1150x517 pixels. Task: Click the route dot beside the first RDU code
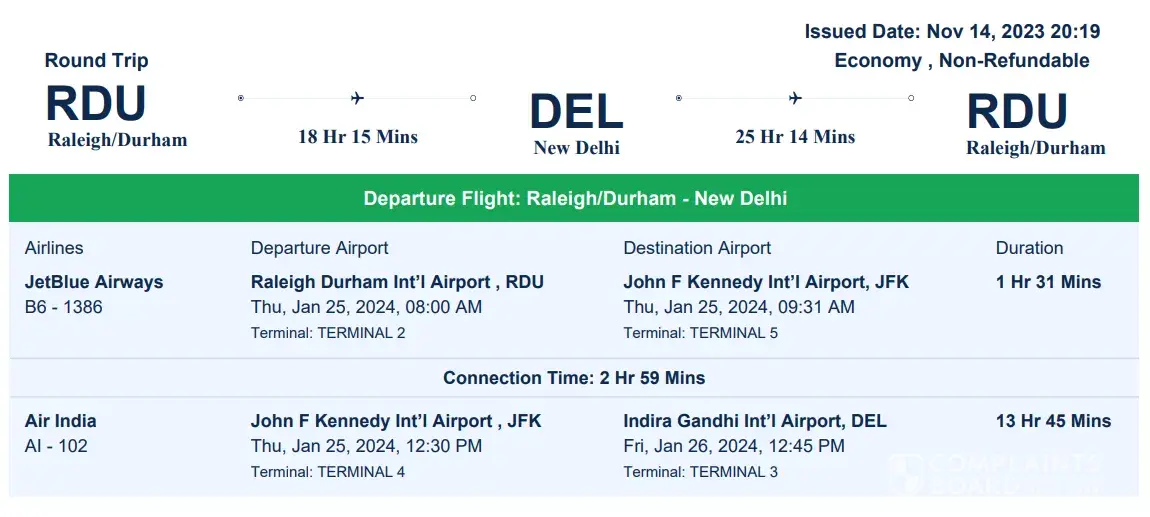[241, 98]
